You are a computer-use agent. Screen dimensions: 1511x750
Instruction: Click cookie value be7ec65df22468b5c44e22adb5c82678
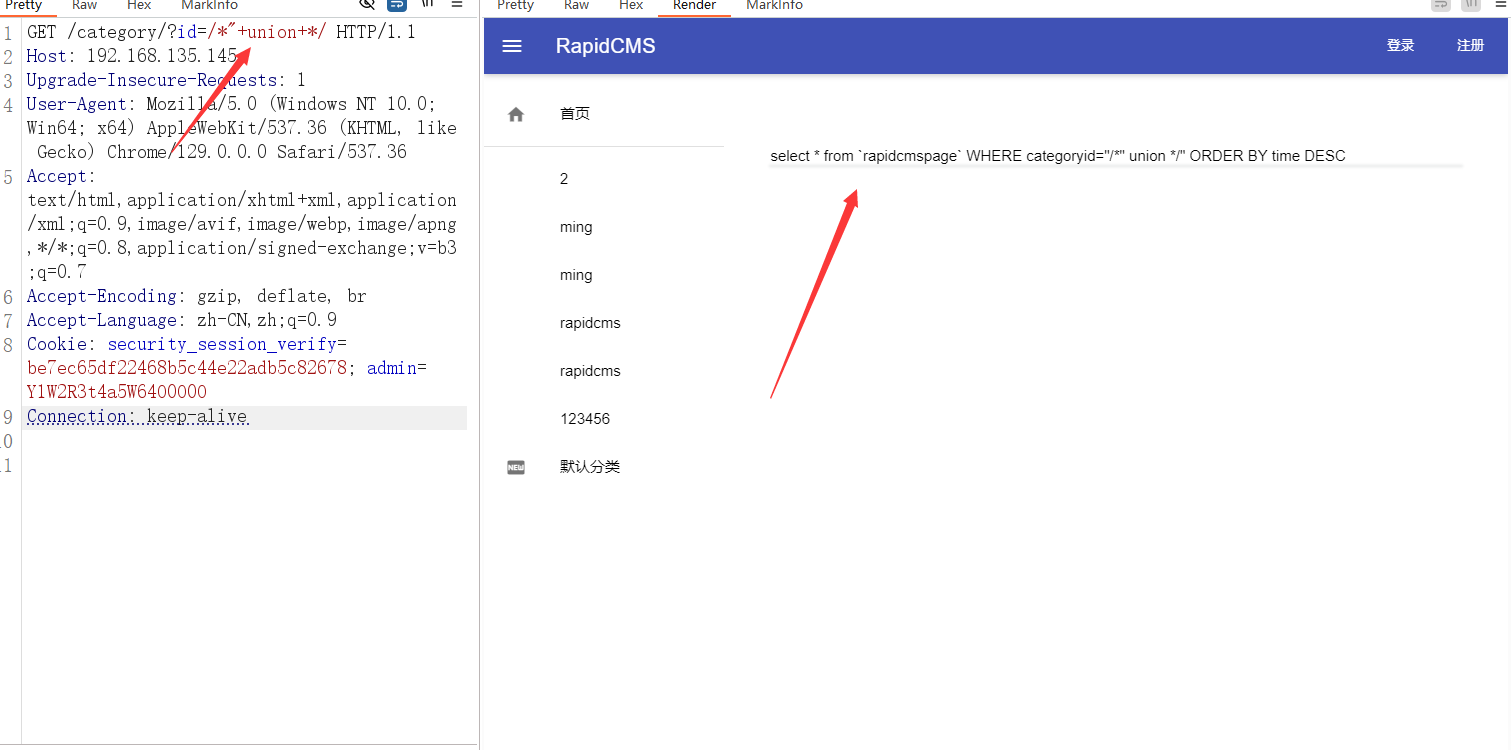(187, 368)
